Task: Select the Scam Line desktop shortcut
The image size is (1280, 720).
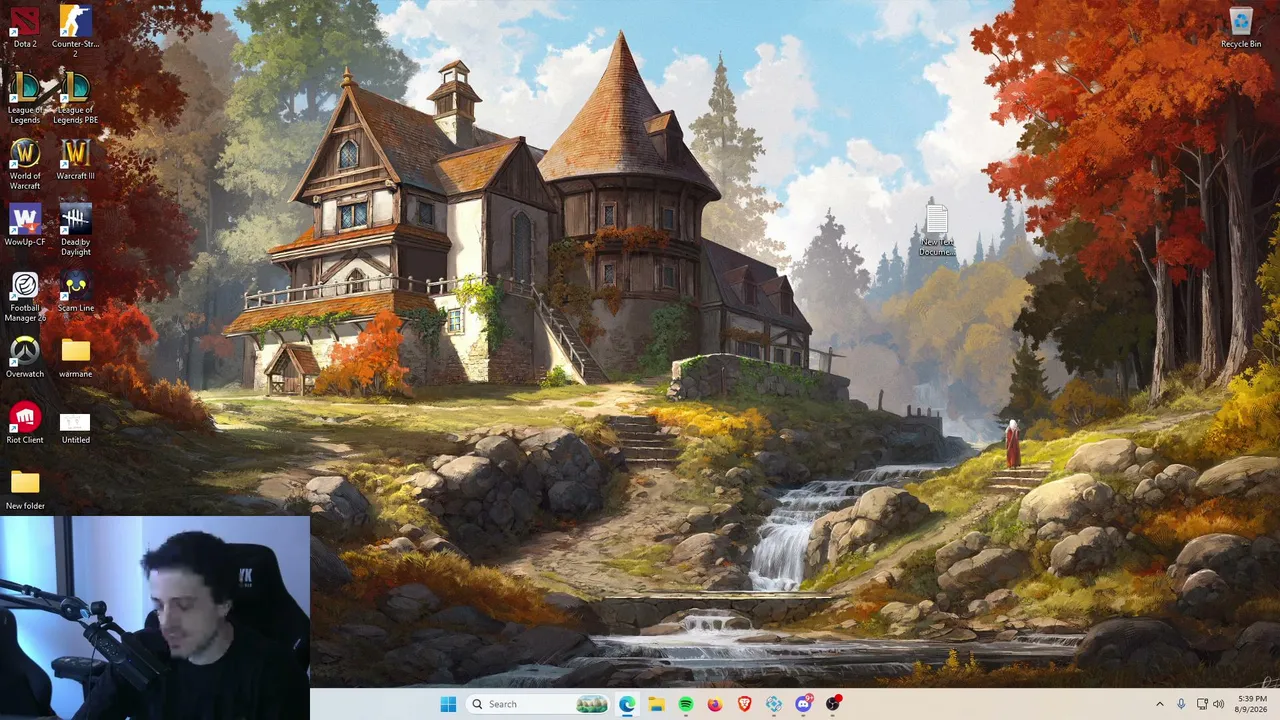Action: [x=75, y=292]
